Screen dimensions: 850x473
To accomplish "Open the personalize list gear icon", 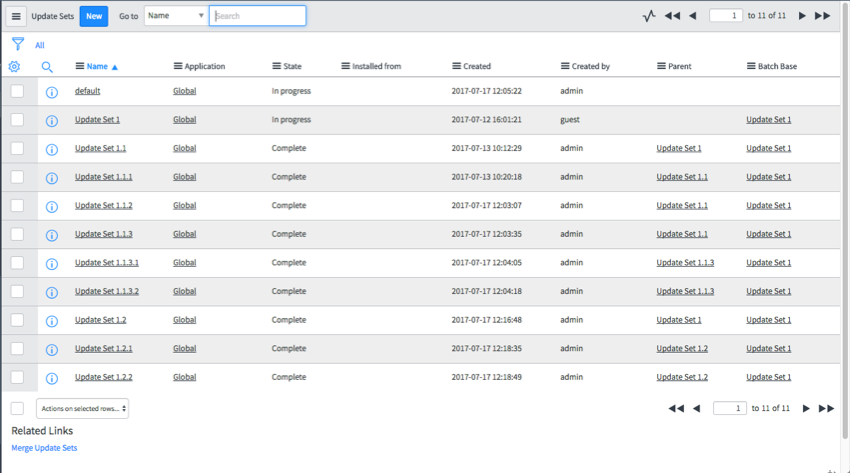I will (x=15, y=67).
